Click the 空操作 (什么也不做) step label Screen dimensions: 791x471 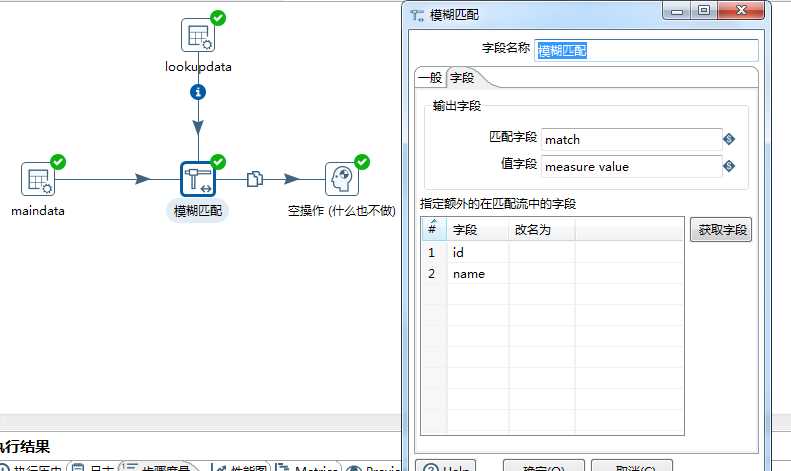pos(342,211)
